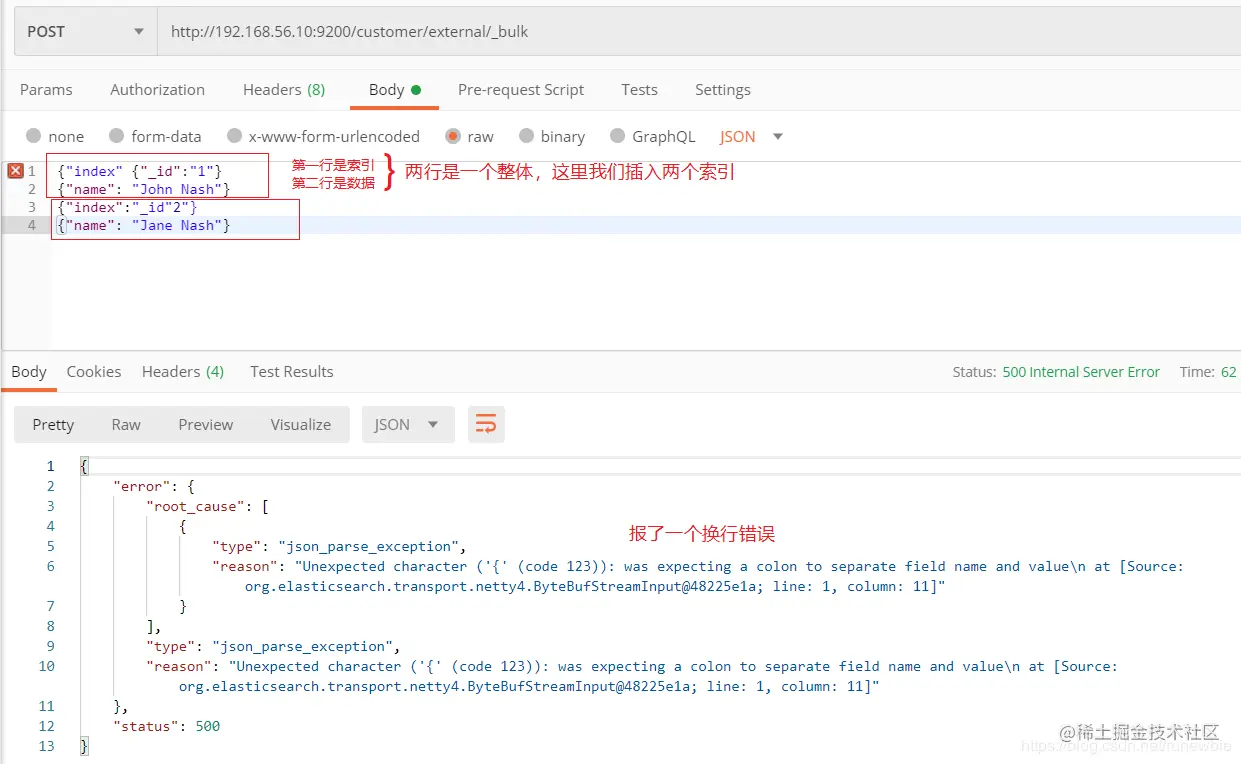
Task: Open the response Headers (4) tab
Action: 183,372
